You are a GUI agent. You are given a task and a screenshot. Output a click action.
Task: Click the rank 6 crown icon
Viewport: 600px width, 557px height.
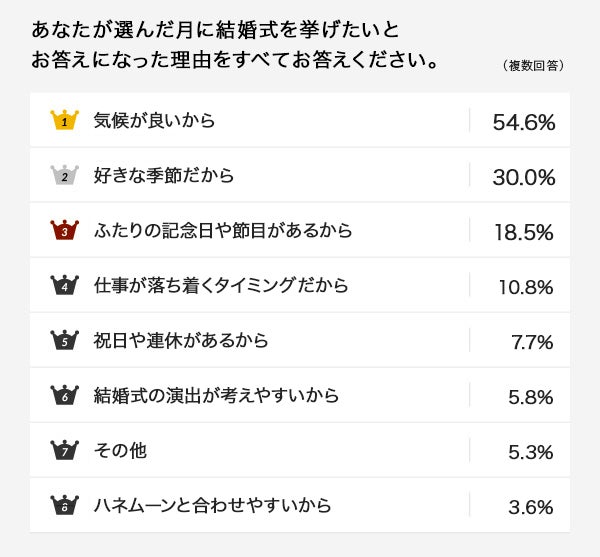click(x=64, y=395)
